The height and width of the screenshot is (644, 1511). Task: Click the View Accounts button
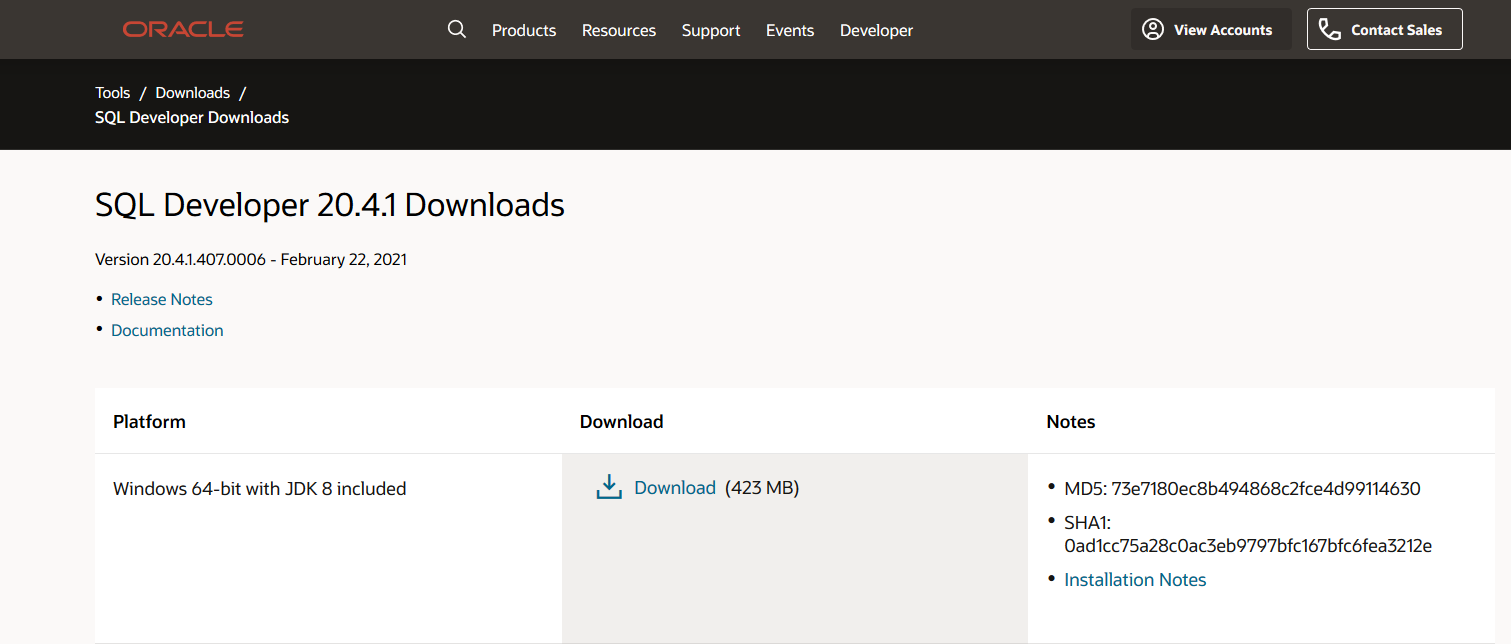point(1210,29)
